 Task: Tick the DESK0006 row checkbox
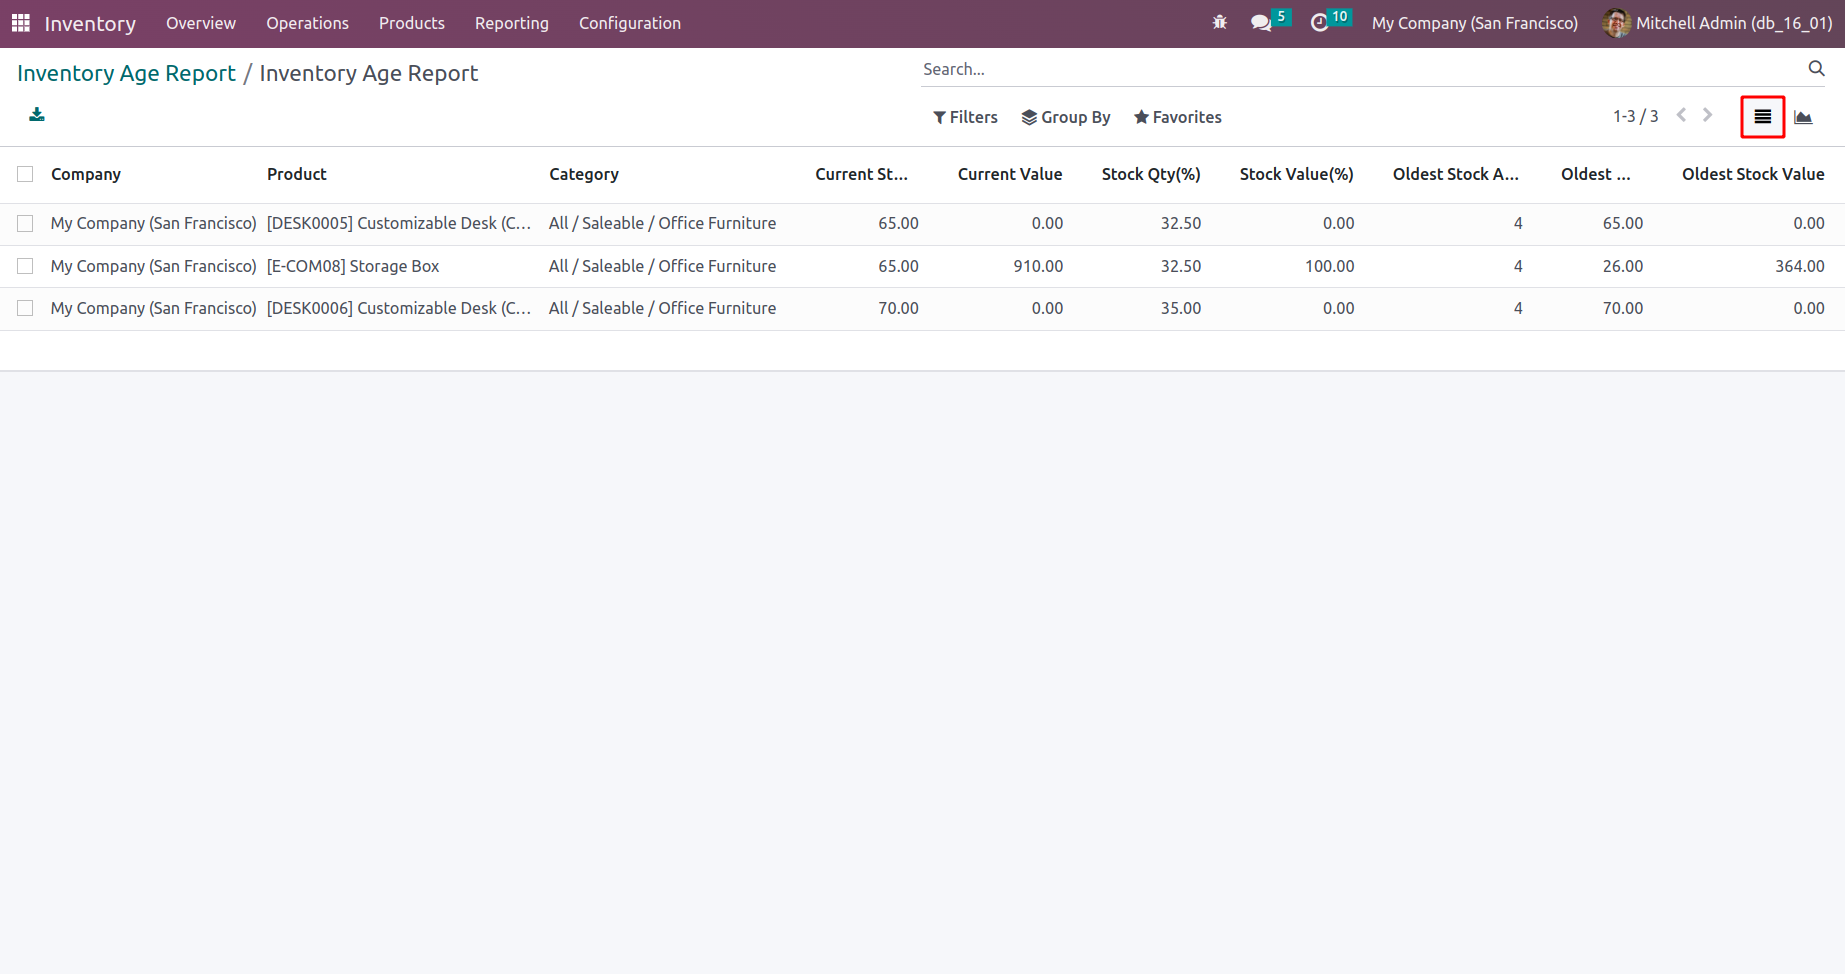pyautogui.click(x=25, y=308)
